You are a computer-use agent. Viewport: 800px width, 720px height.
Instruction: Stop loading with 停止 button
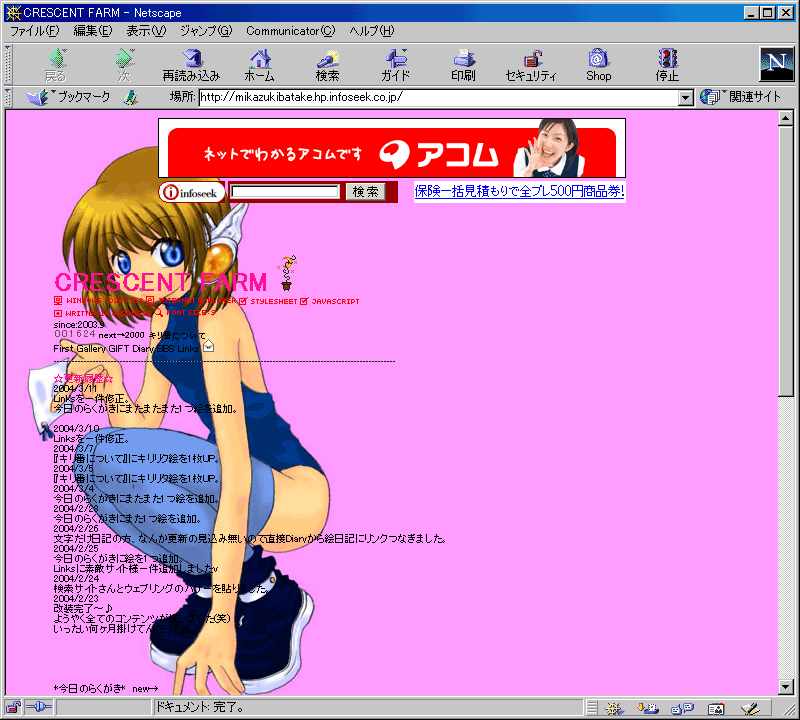tap(667, 65)
